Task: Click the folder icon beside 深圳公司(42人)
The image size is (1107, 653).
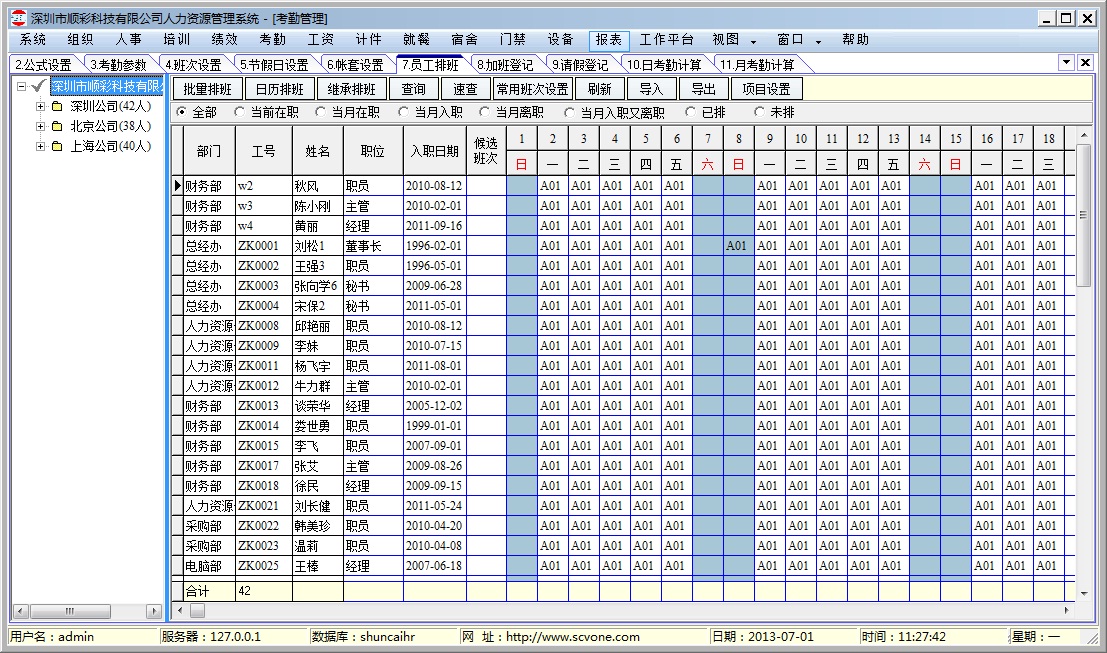Action: (x=57, y=107)
